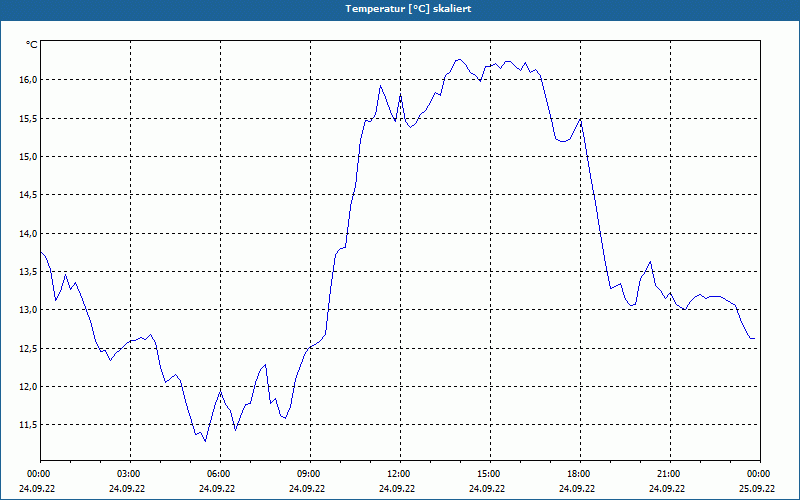
Task: Select the 12,5 y-axis value
Action: coord(29,348)
